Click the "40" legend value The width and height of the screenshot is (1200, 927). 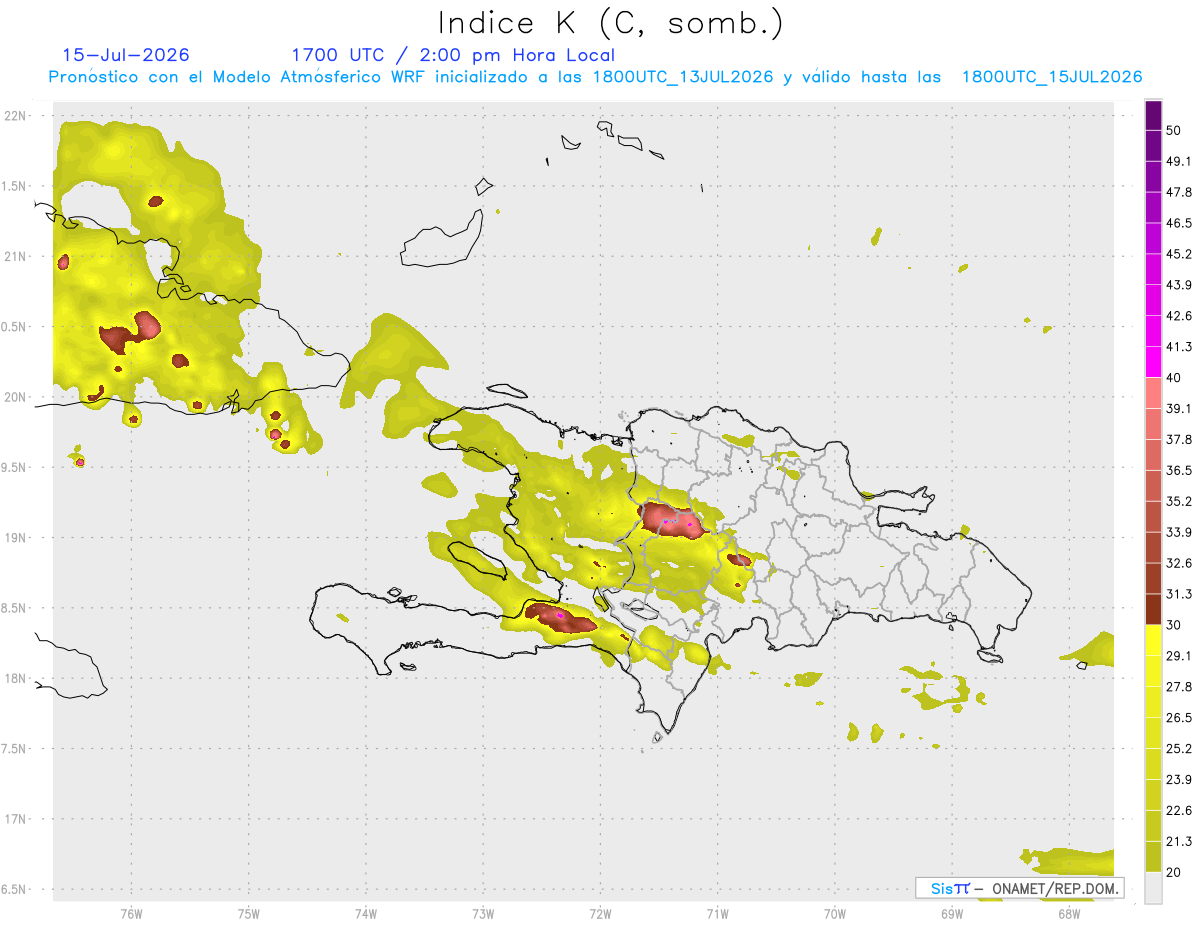(1175, 377)
